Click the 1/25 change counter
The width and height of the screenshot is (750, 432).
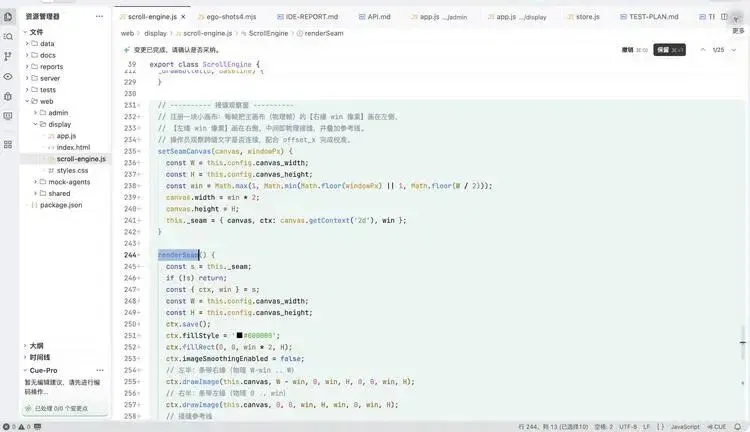coord(718,50)
